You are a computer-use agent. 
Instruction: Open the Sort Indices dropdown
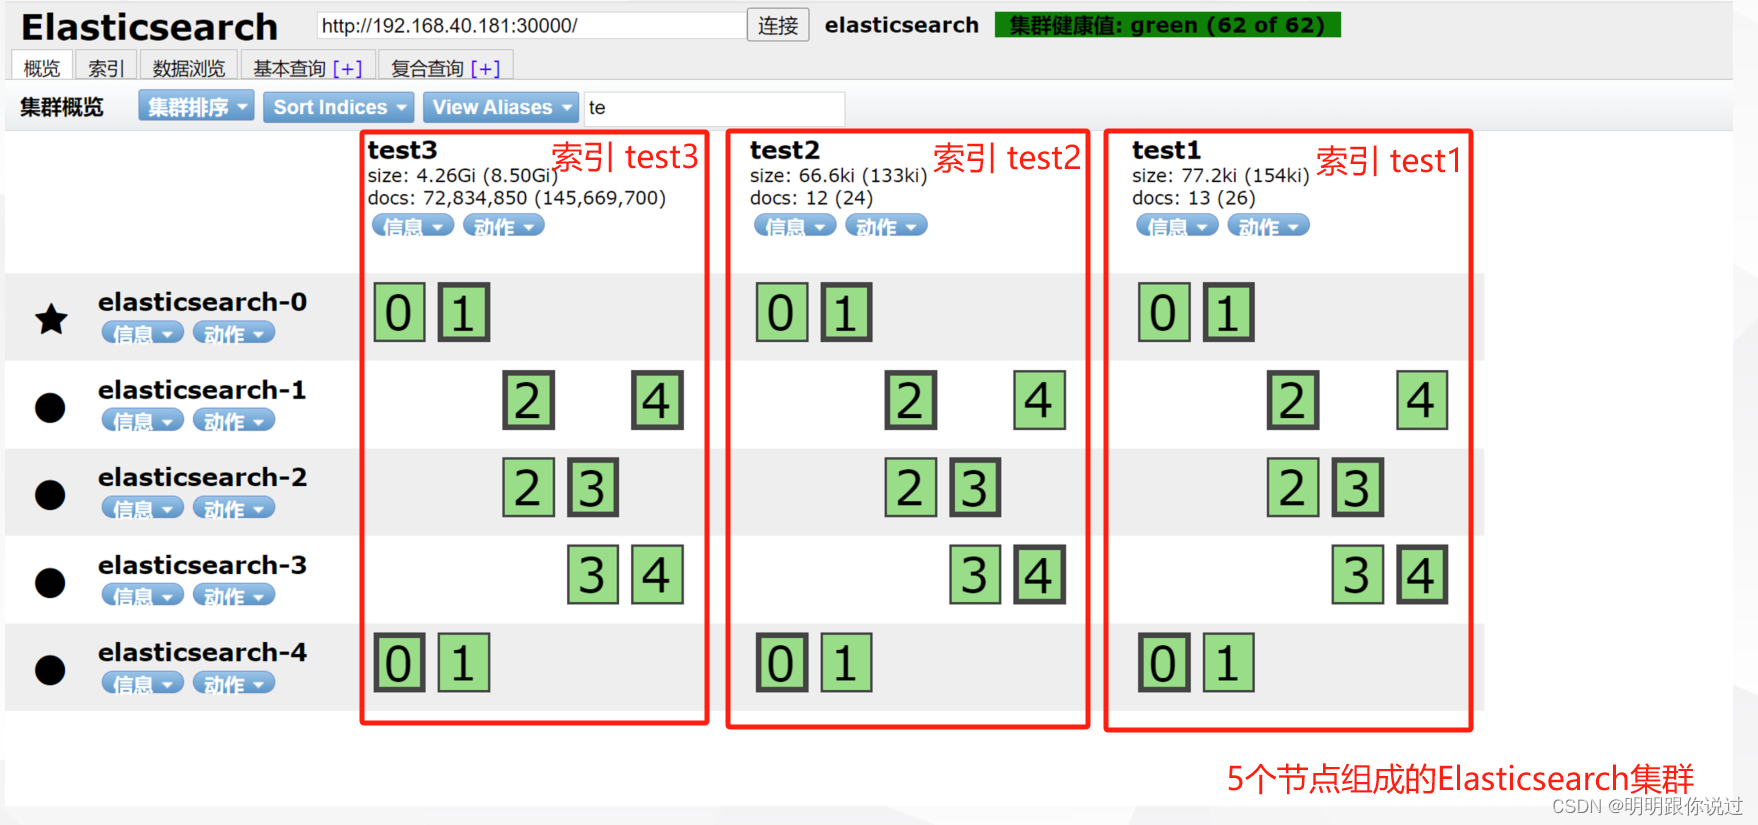coord(339,107)
